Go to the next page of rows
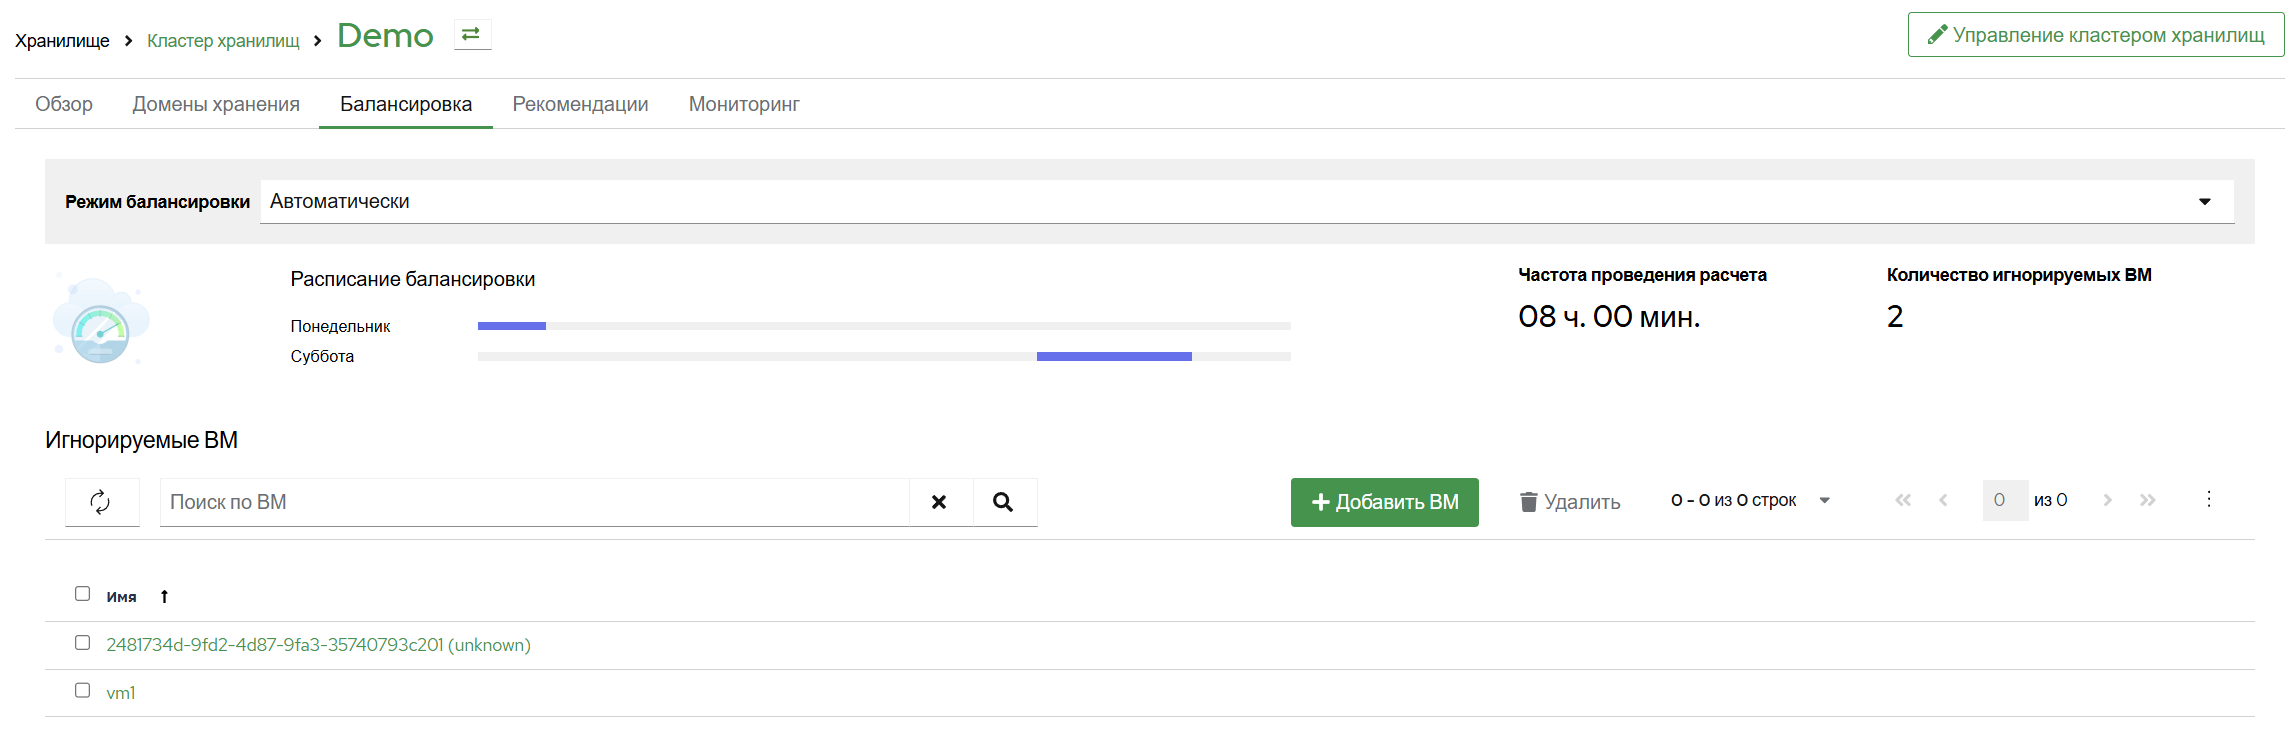The height and width of the screenshot is (735, 2292). pyautogui.click(x=2107, y=500)
